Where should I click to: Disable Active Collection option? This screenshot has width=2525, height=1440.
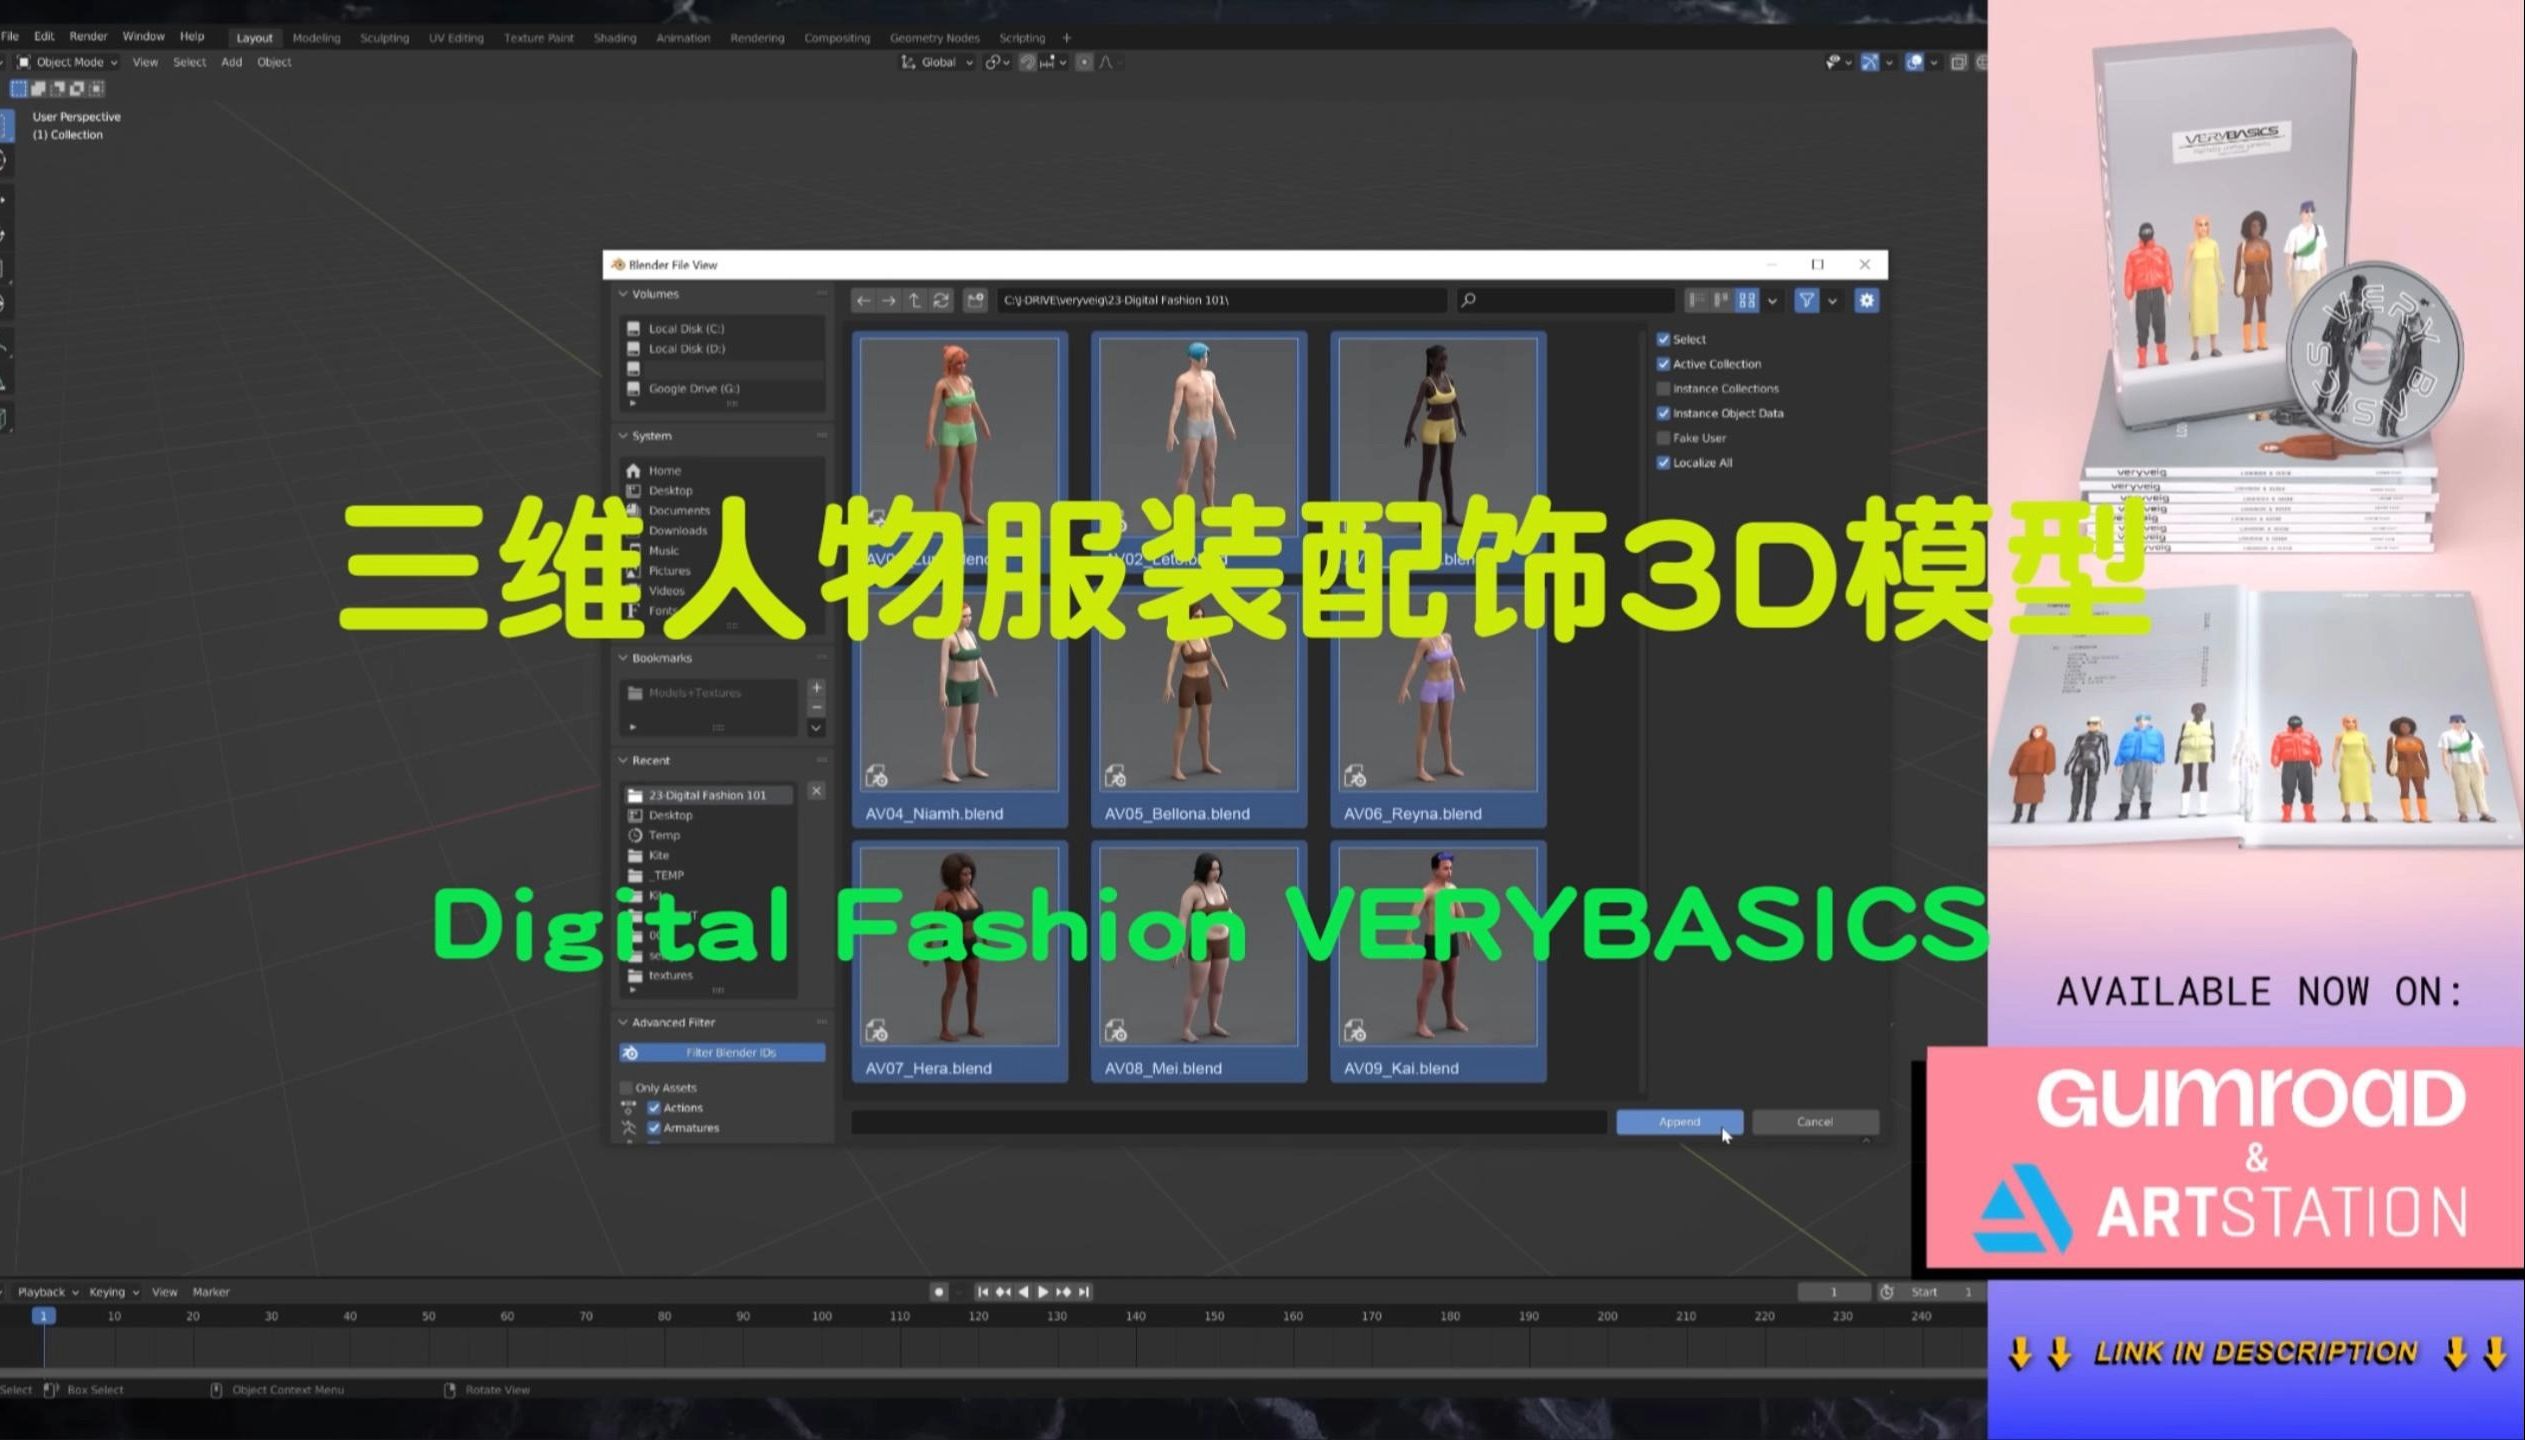point(1663,364)
